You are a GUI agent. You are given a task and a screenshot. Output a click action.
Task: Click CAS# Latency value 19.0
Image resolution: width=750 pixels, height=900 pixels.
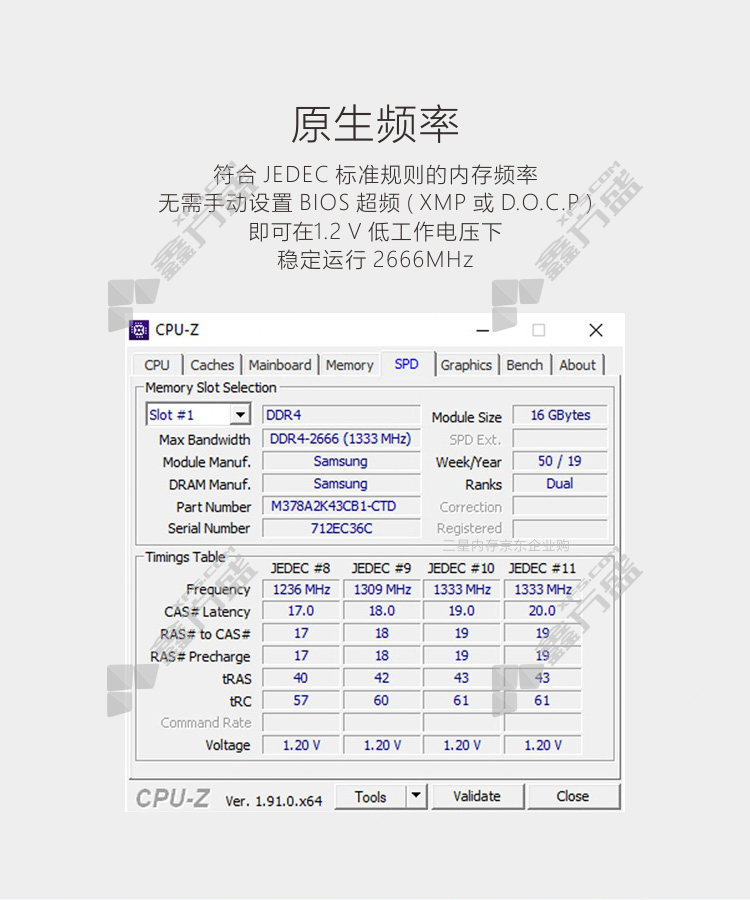[x=462, y=611]
